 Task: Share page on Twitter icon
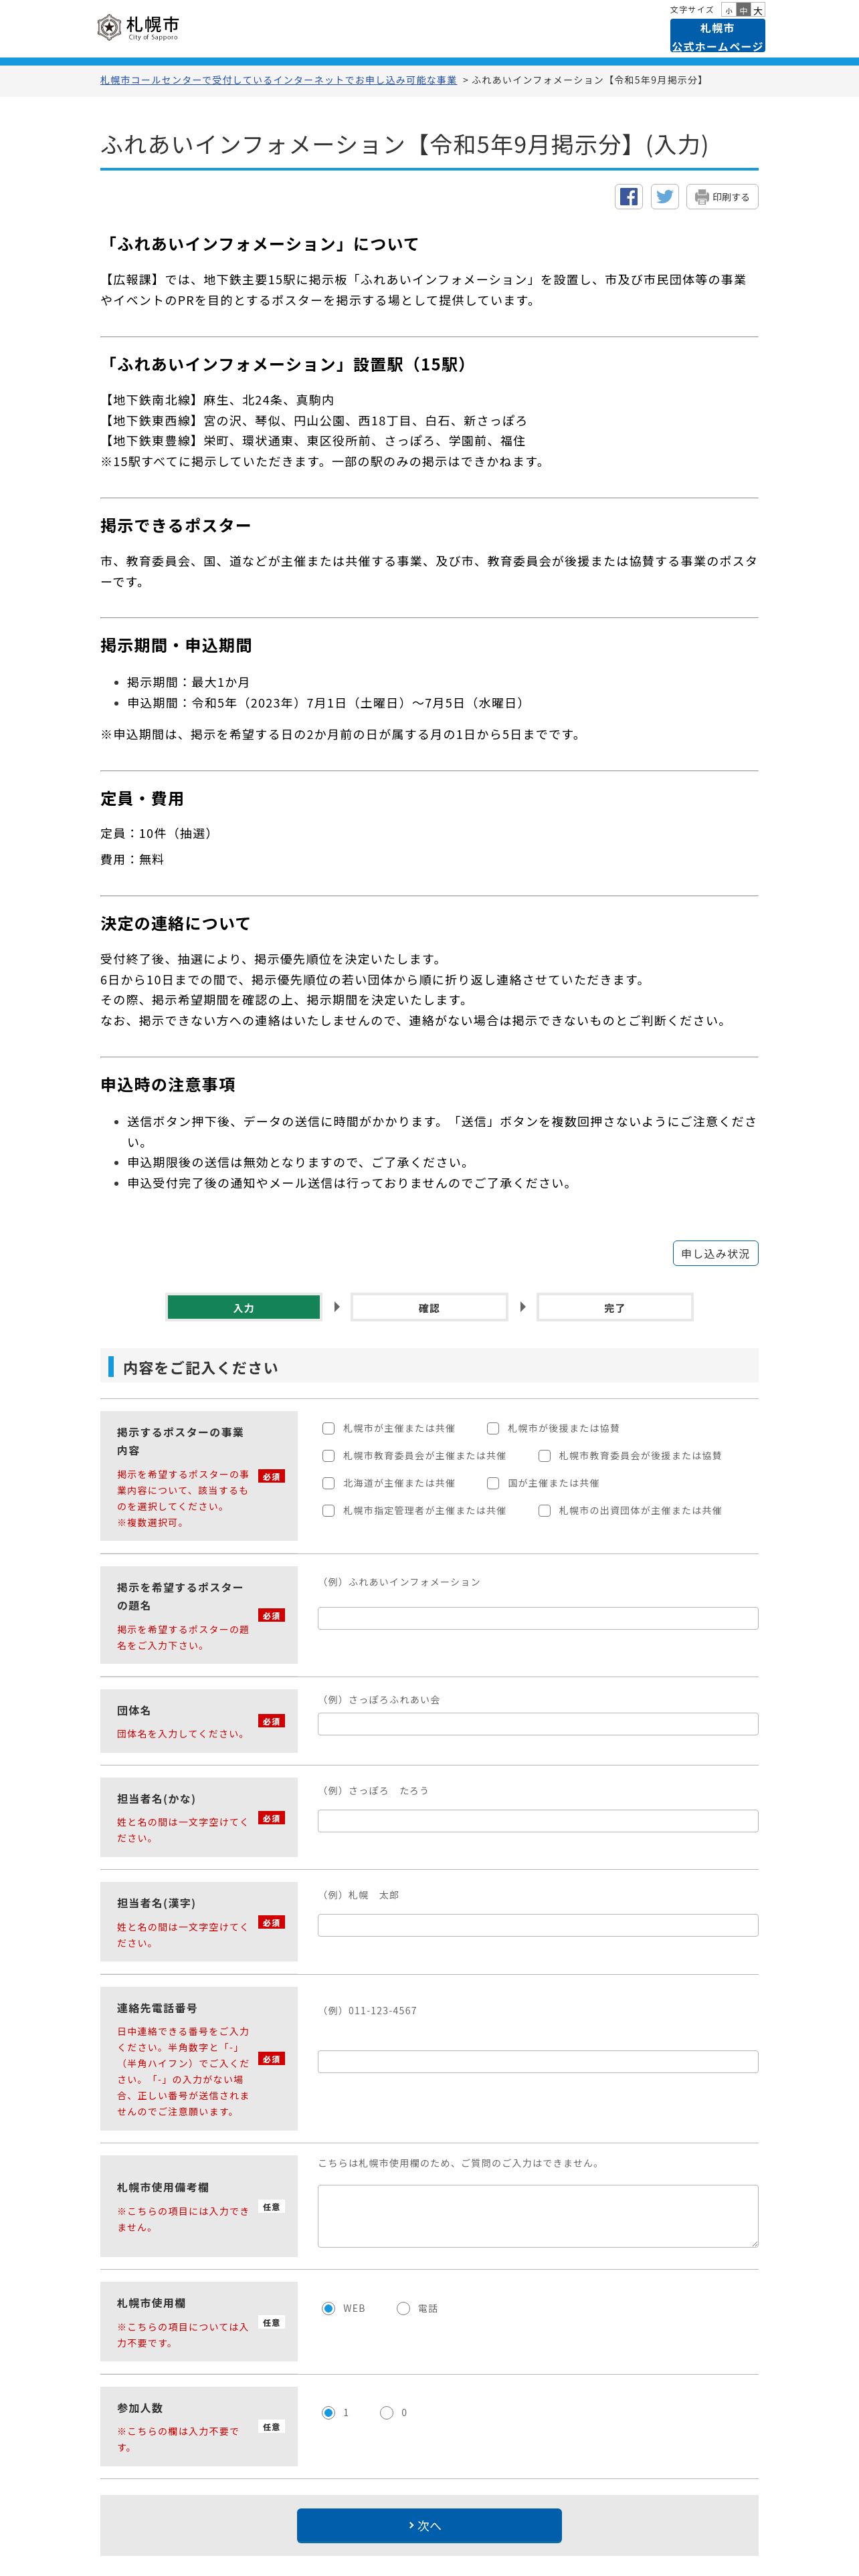tap(665, 196)
